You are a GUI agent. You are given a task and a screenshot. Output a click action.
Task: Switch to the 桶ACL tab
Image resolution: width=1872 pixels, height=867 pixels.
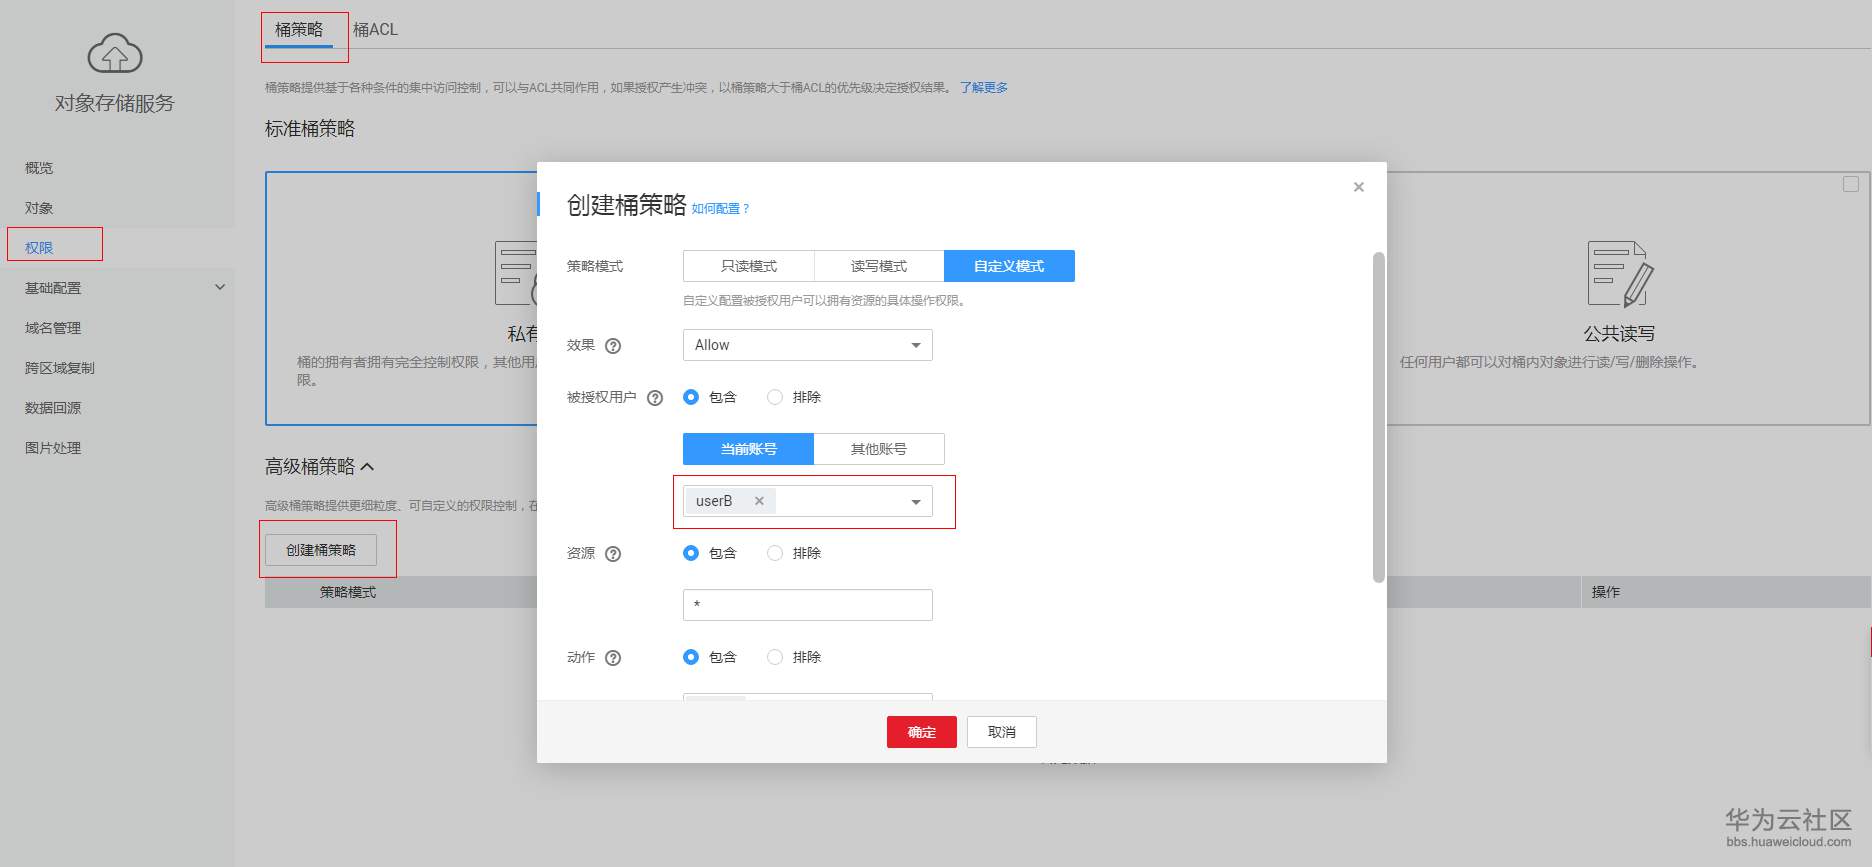[x=376, y=30]
